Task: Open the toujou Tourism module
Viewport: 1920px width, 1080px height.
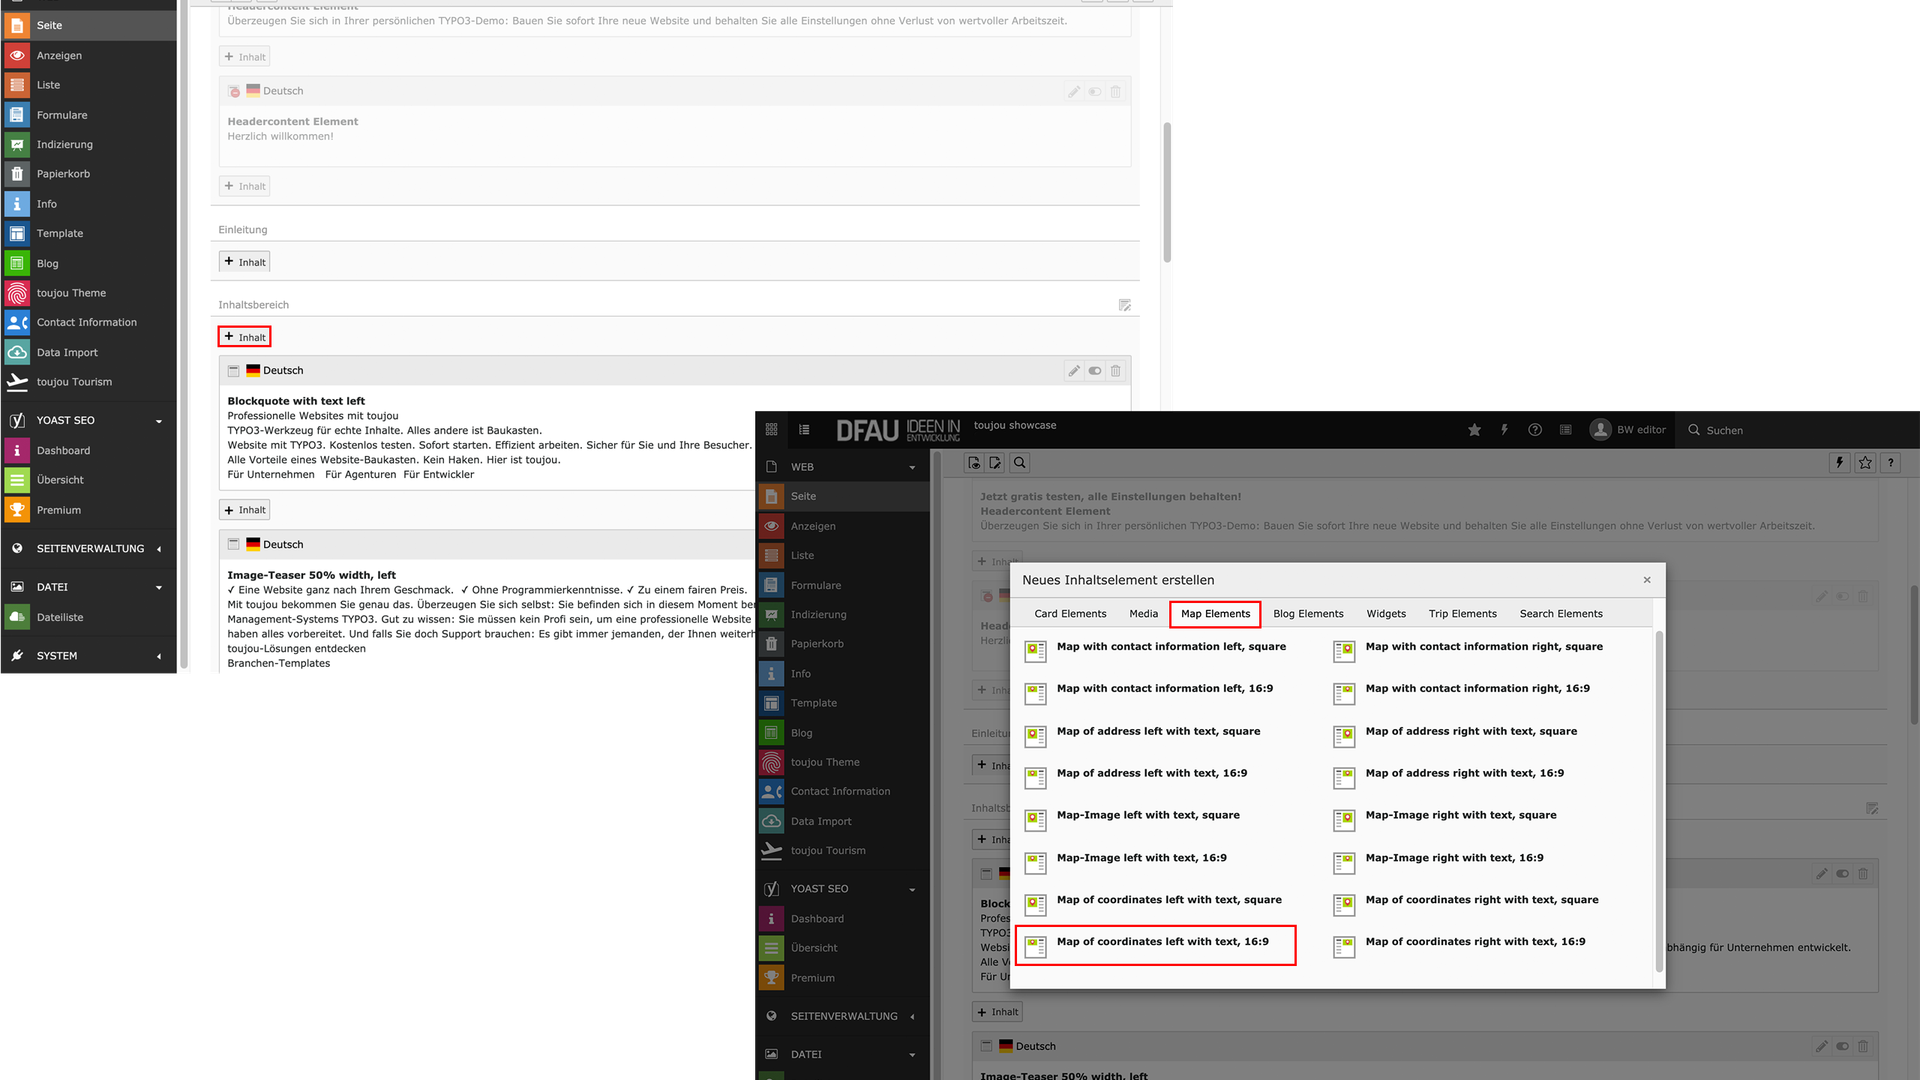Action: click(74, 382)
